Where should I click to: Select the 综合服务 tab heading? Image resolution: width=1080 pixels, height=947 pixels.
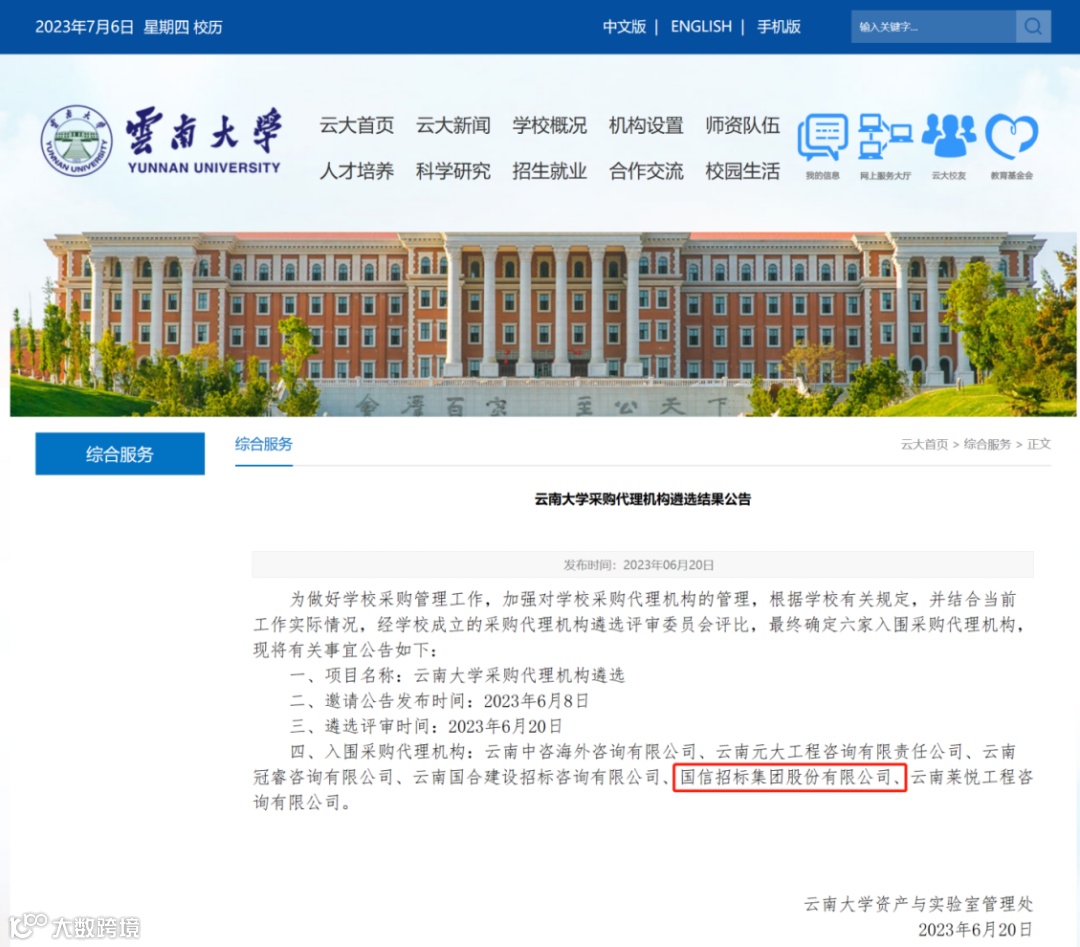[x=264, y=444]
